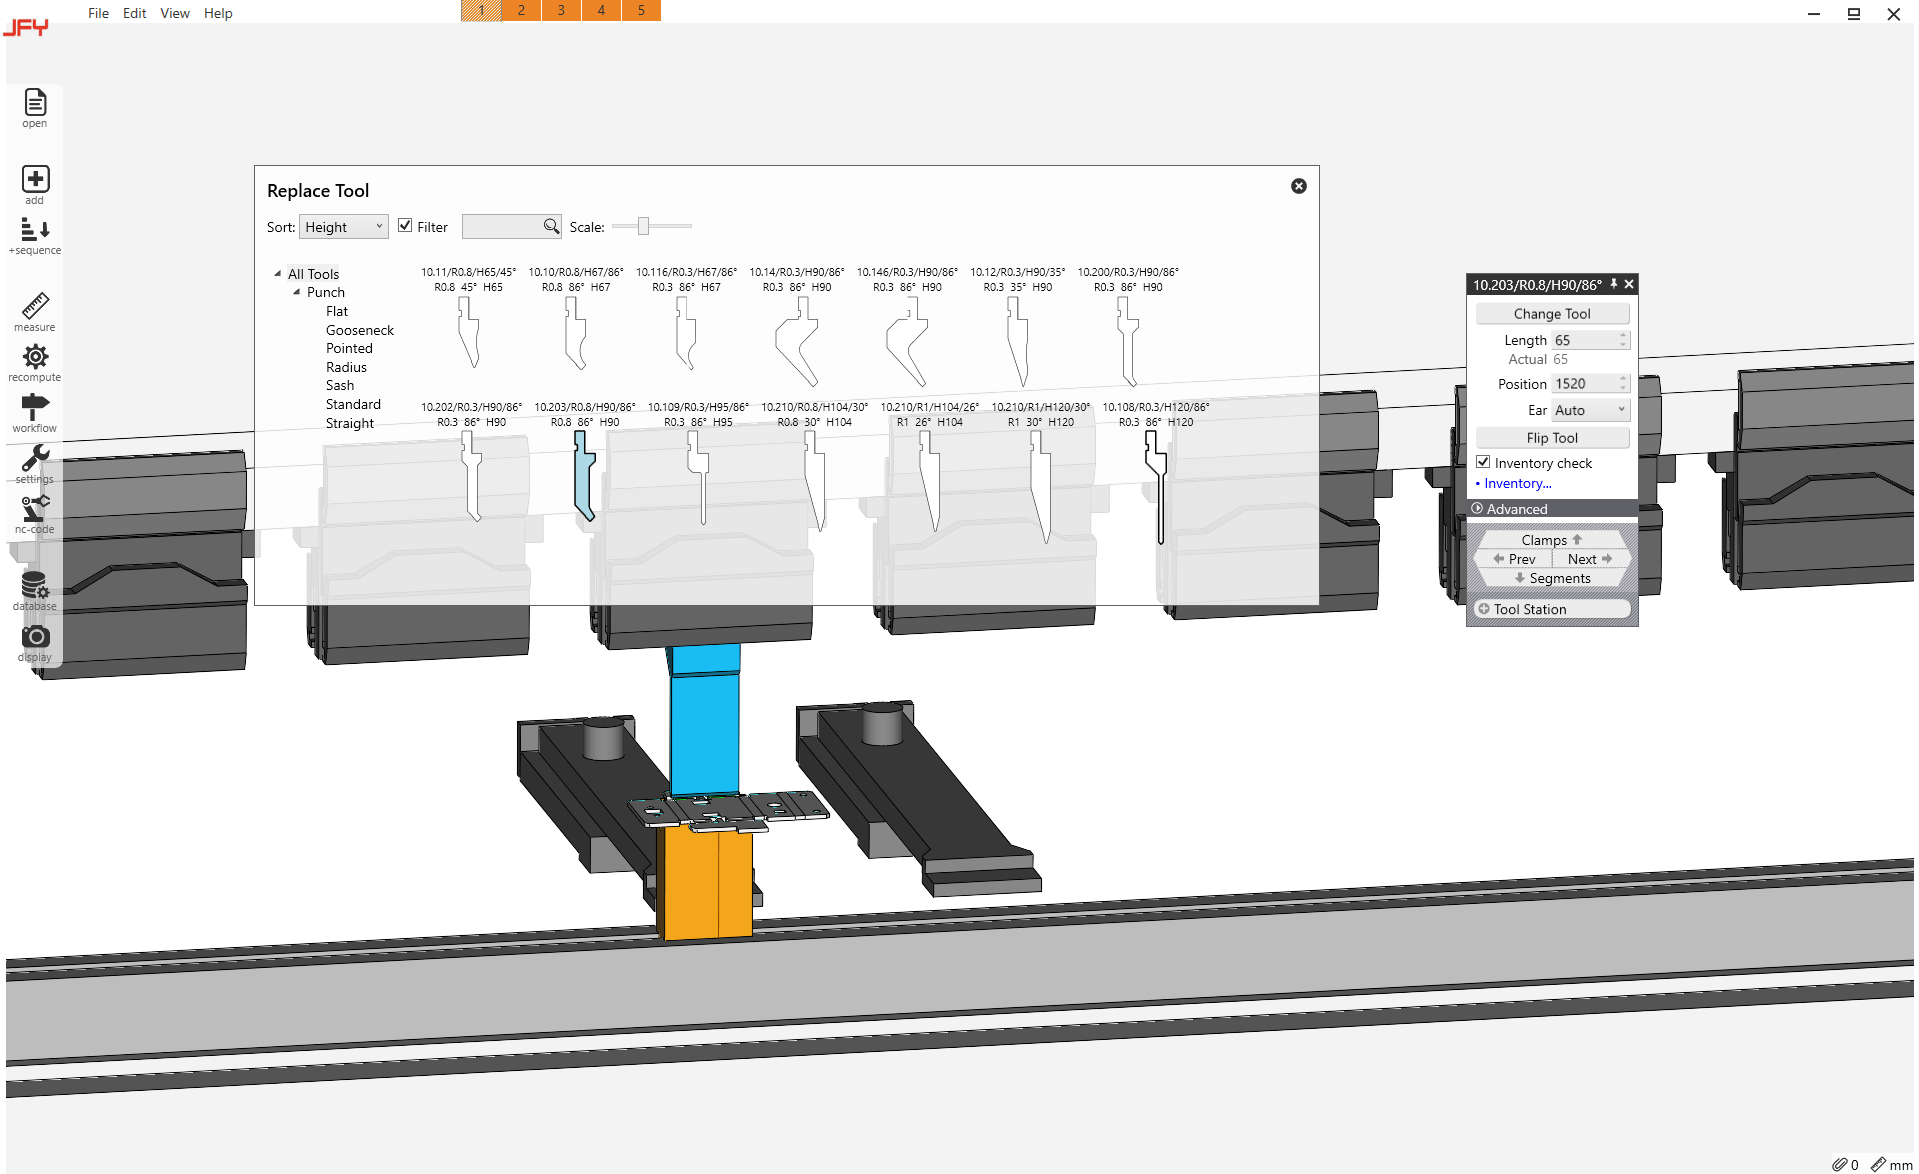Click the display camera icon
This screenshot has height=1174, width=1919.
point(35,637)
